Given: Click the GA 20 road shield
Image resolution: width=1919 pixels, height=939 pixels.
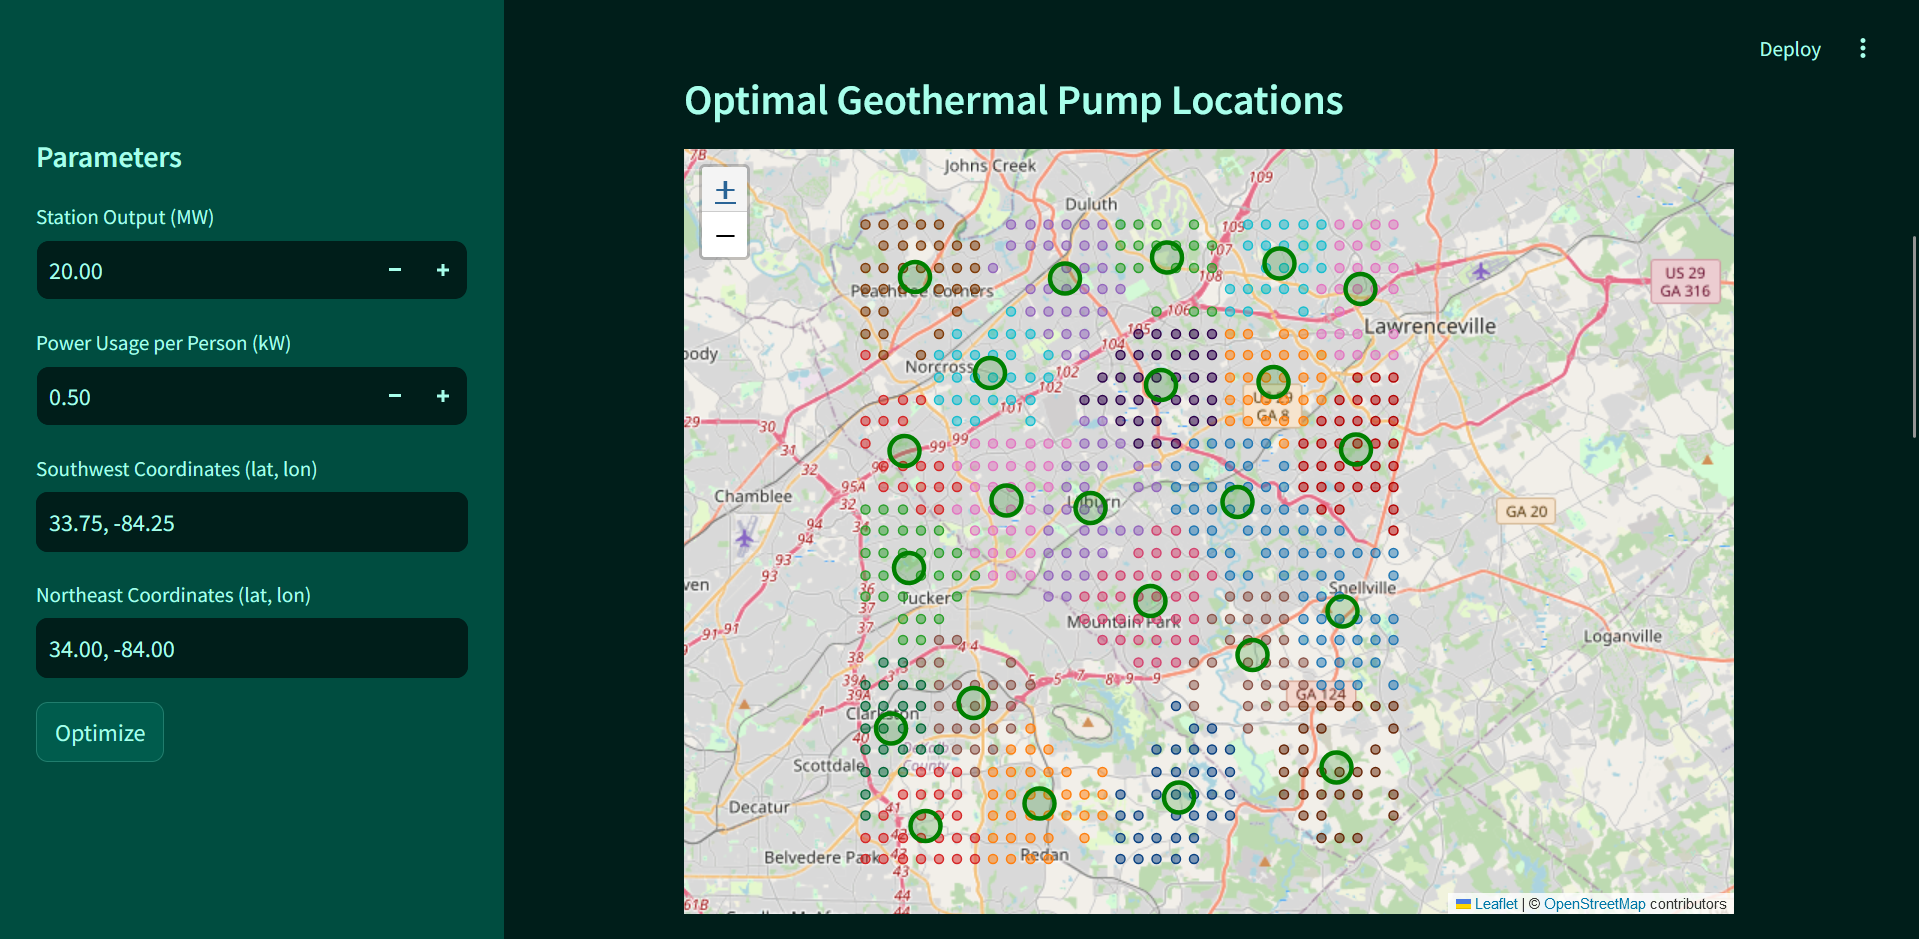Looking at the screenshot, I should tap(1526, 511).
